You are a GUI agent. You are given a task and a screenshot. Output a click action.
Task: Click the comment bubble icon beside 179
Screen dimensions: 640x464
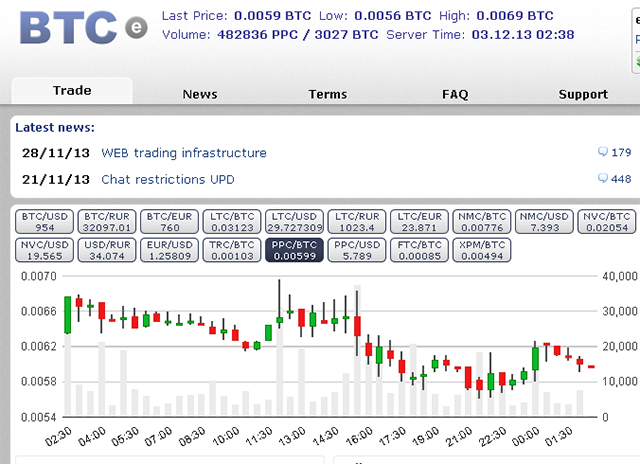[x=602, y=152]
